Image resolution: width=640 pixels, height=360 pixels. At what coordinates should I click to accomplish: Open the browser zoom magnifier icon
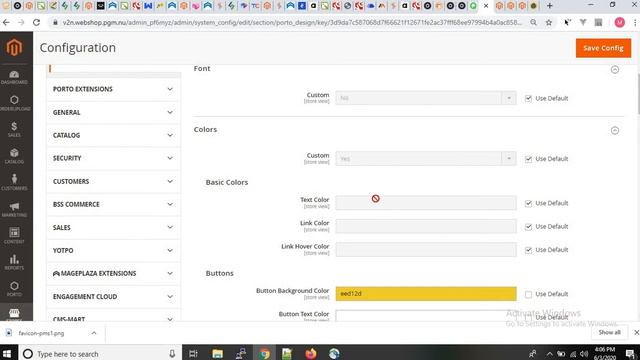pyautogui.click(x=533, y=23)
